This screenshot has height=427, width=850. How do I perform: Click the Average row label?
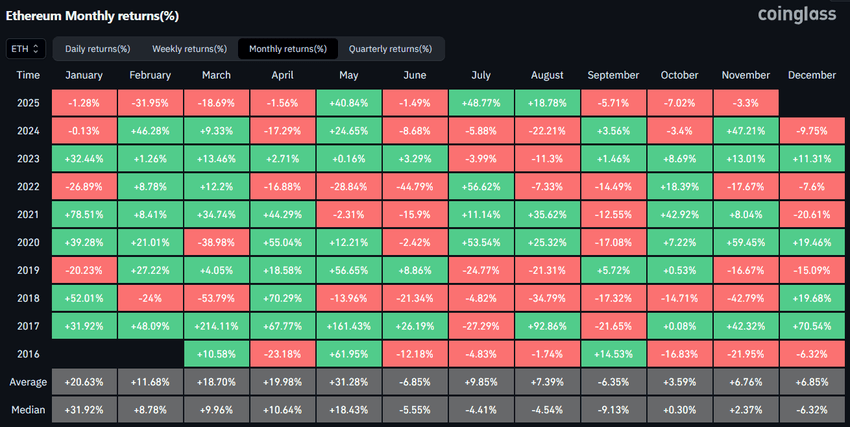pyautogui.click(x=28, y=382)
